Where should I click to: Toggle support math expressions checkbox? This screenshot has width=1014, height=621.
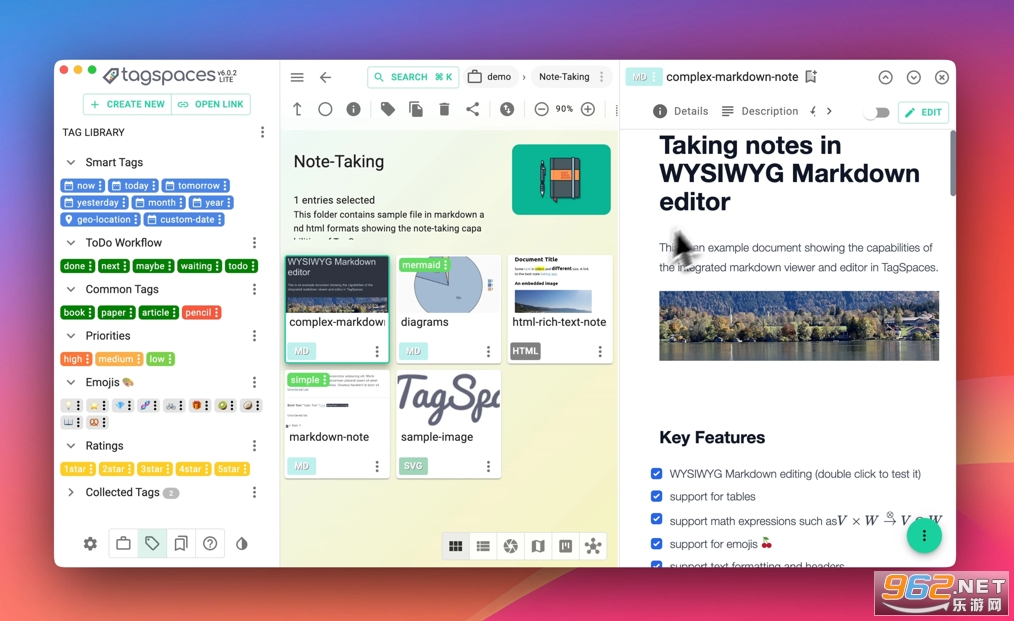(656, 519)
